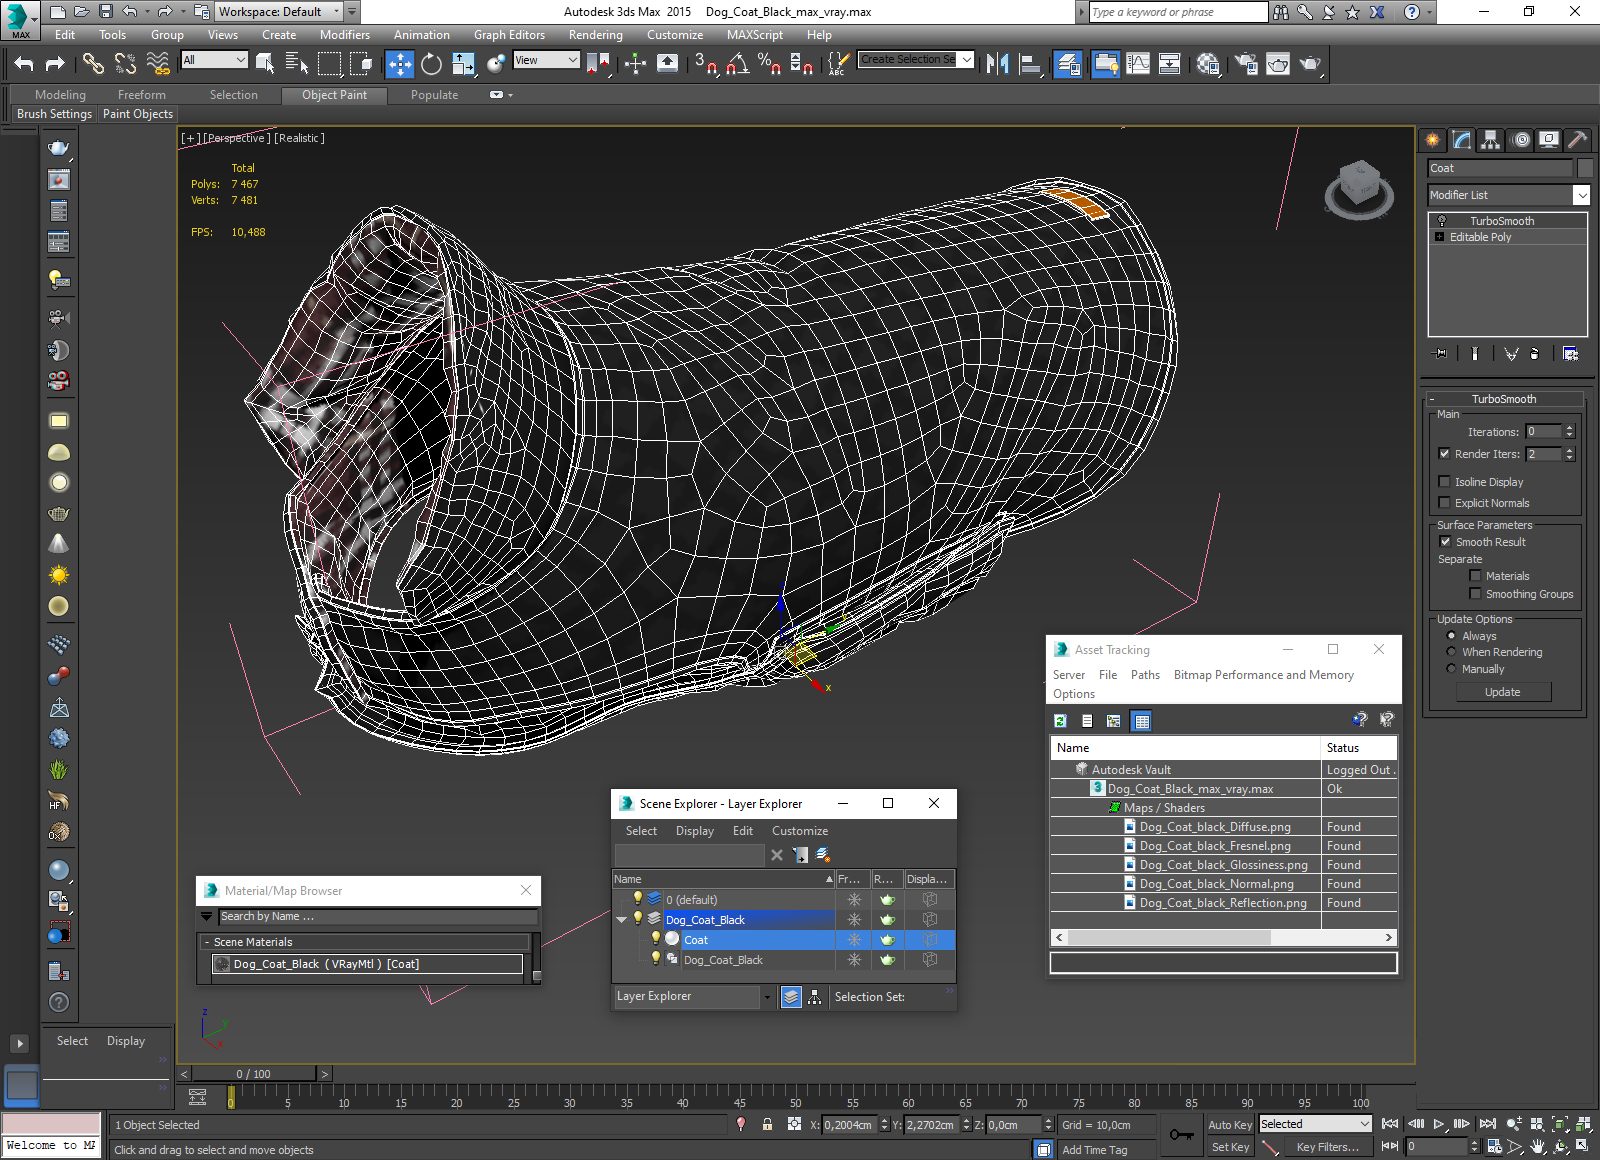The image size is (1600, 1160).
Task: Collapse the Scene Materials rollout
Action: coord(207,942)
